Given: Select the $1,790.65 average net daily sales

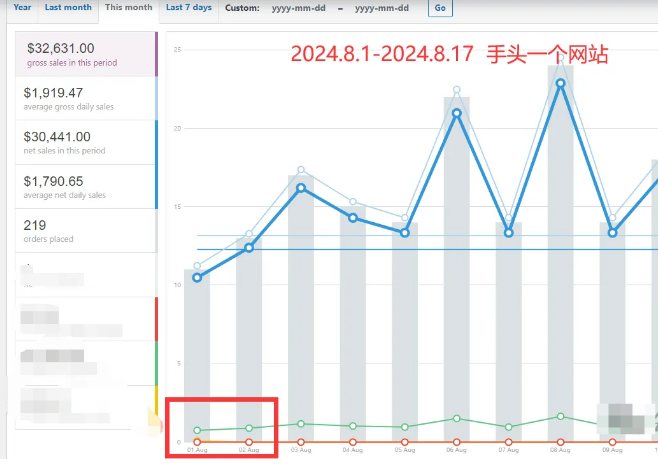Looking at the screenshot, I should [x=86, y=187].
